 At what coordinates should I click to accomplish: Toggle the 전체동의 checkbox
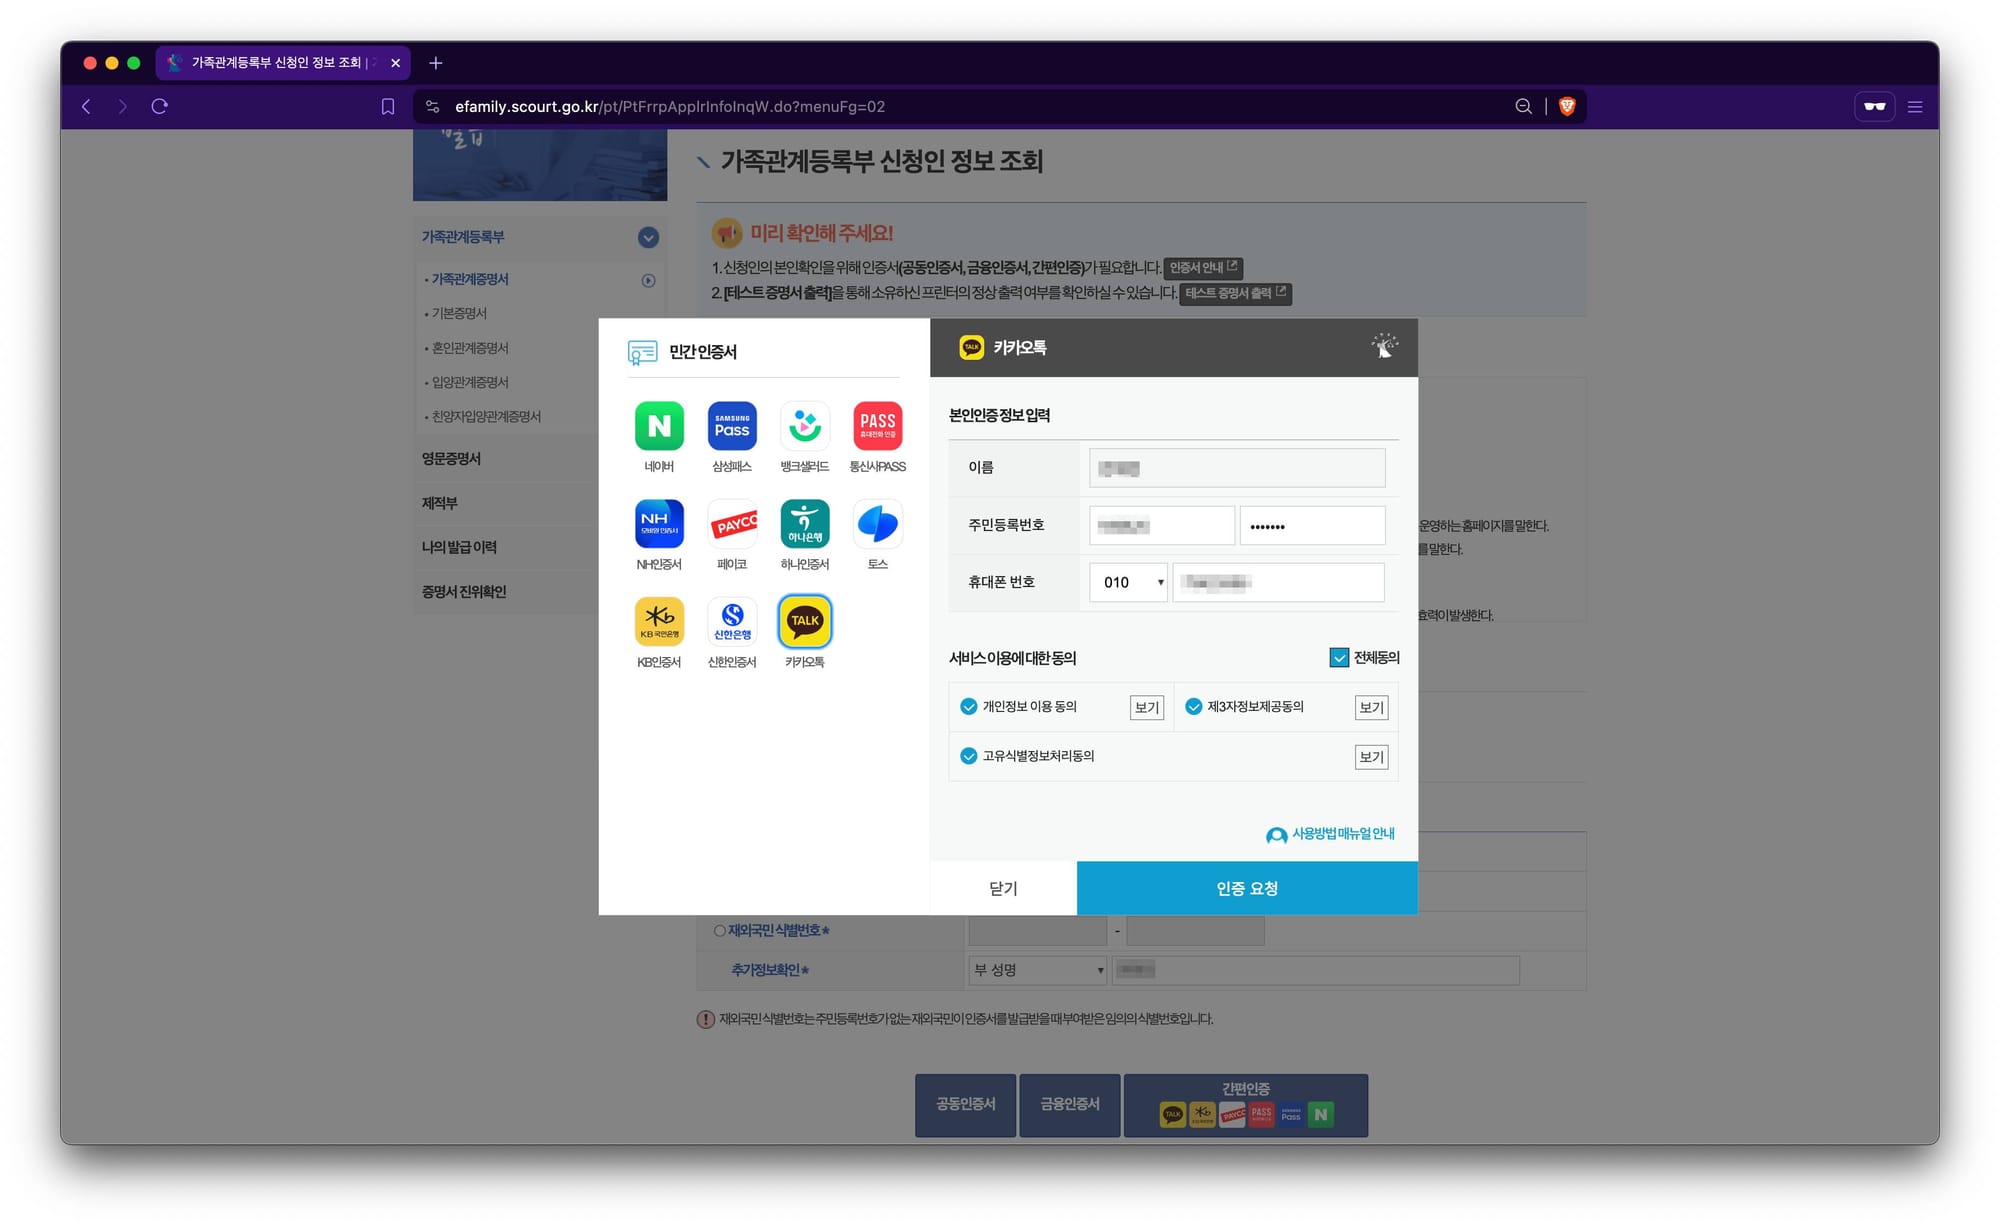[x=1339, y=657]
